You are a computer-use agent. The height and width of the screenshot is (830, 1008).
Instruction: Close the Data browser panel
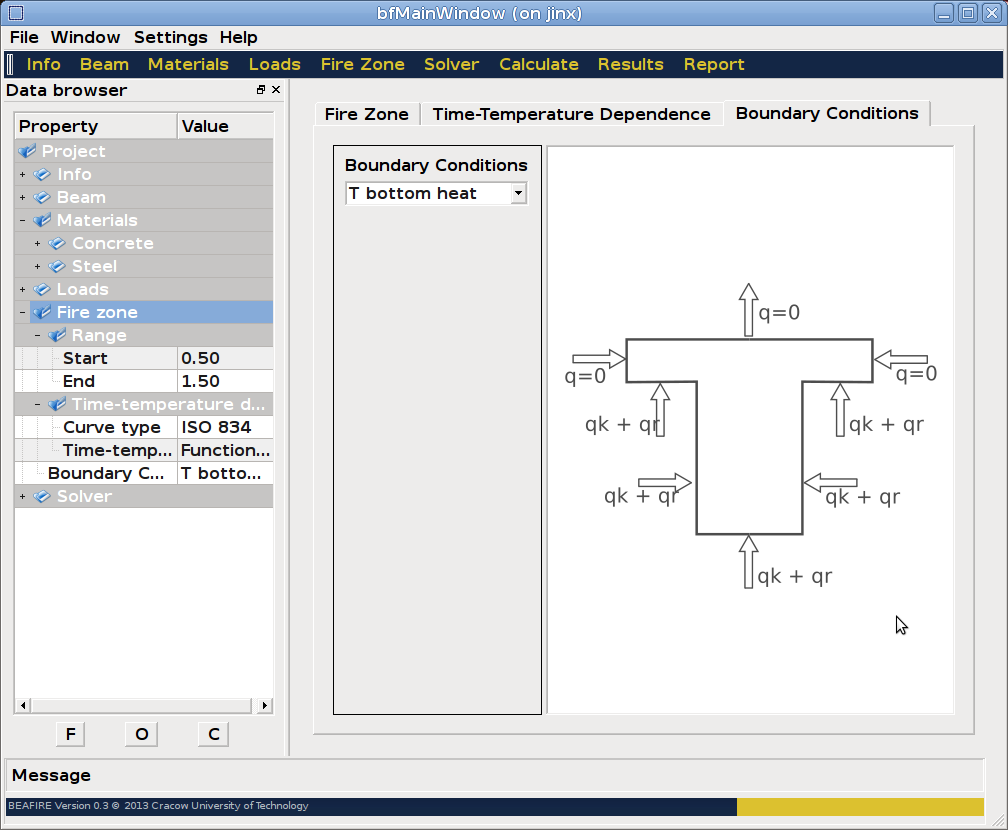[276, 90]
